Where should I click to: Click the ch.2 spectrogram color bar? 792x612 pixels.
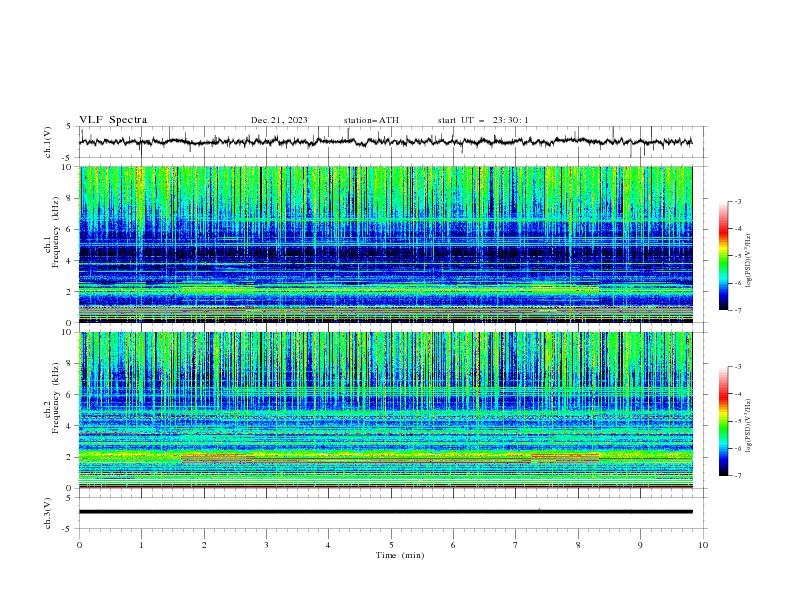(724, 421)
